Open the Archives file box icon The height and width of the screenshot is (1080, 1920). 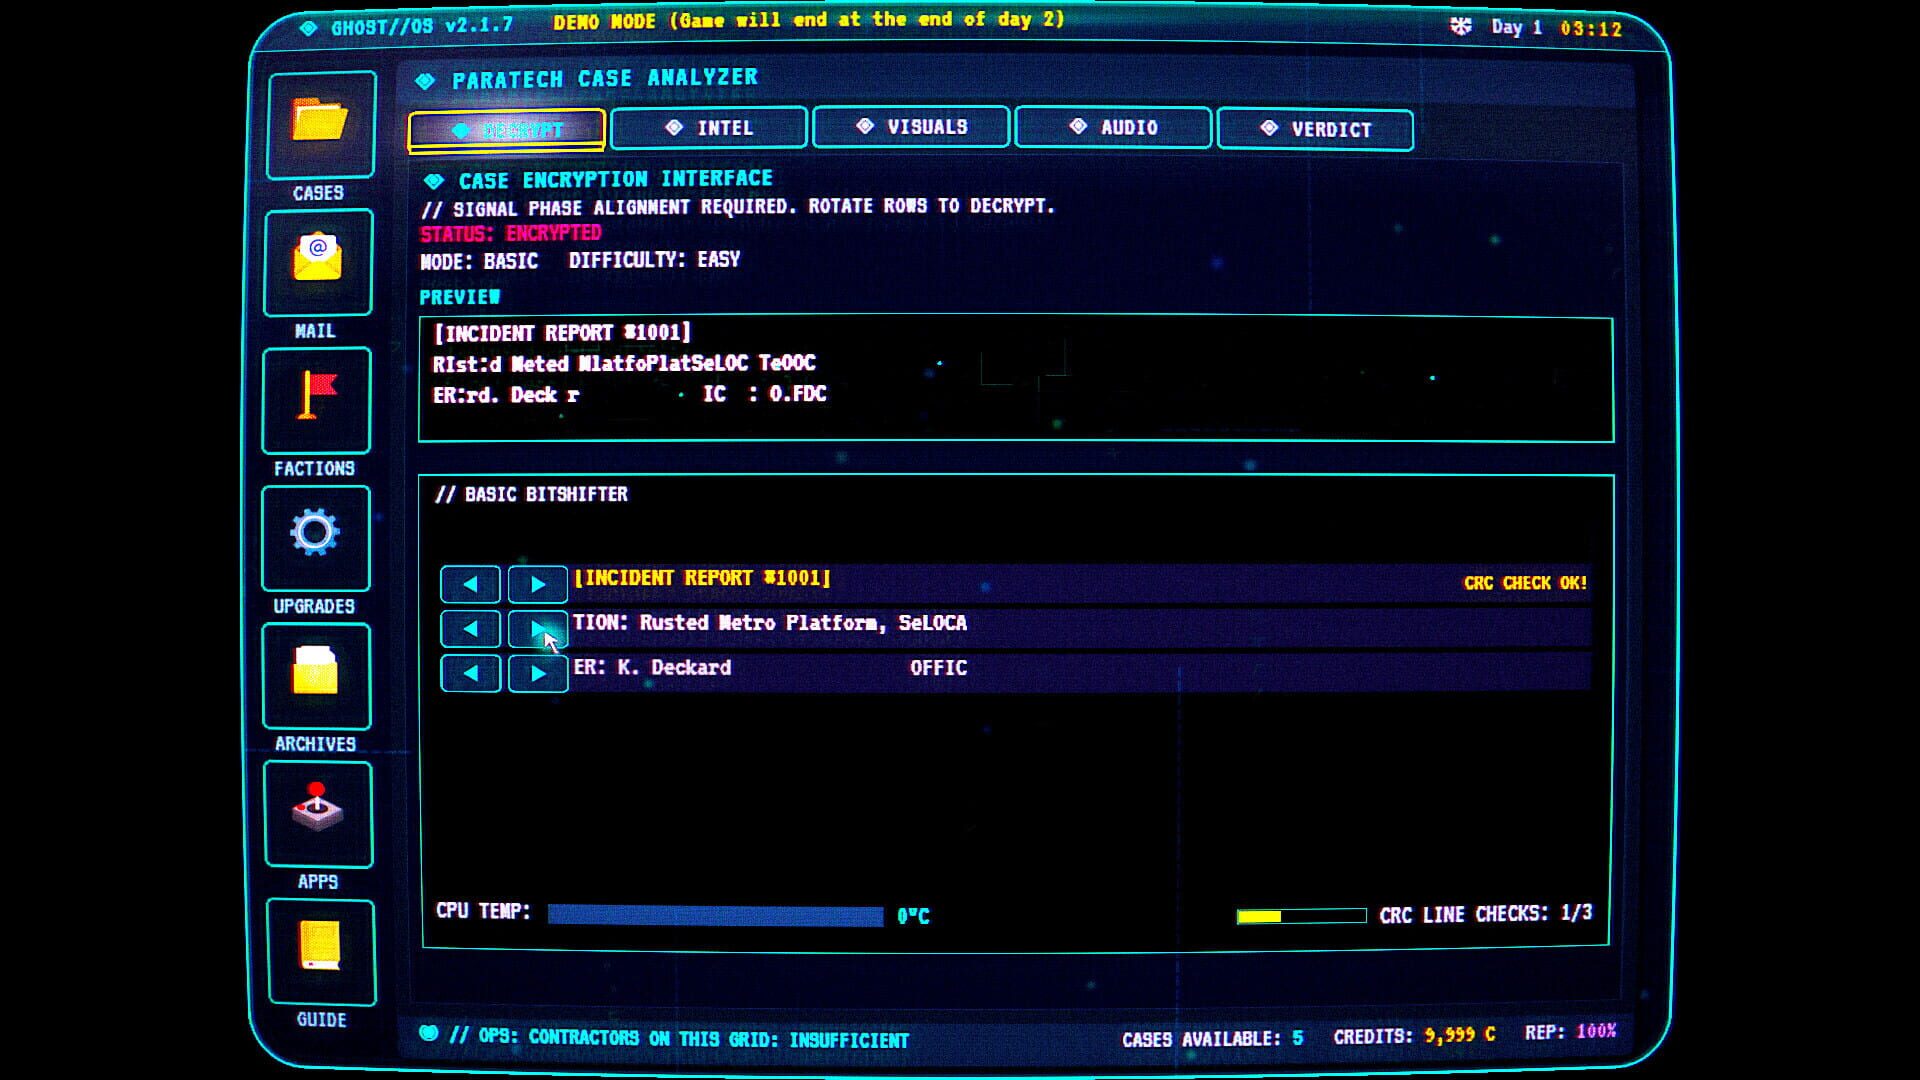tap(316, 676)
